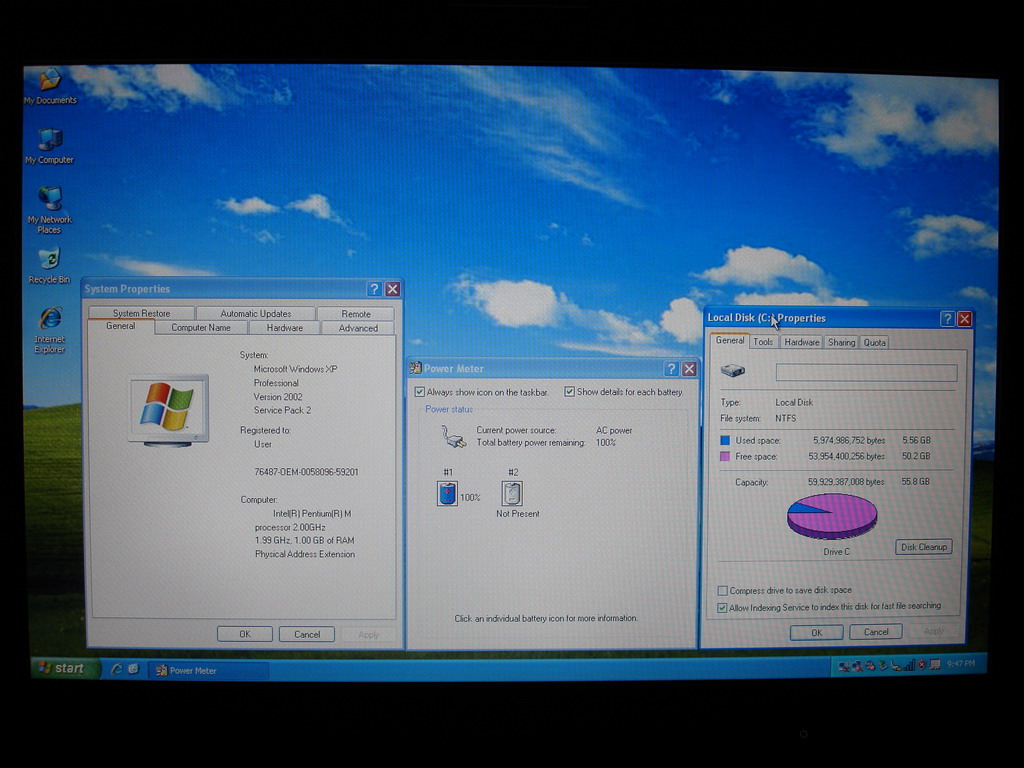This screenshot has height=768, width=1024.
Task: Click the Drive C pie chart
Action: click(832, 516)
